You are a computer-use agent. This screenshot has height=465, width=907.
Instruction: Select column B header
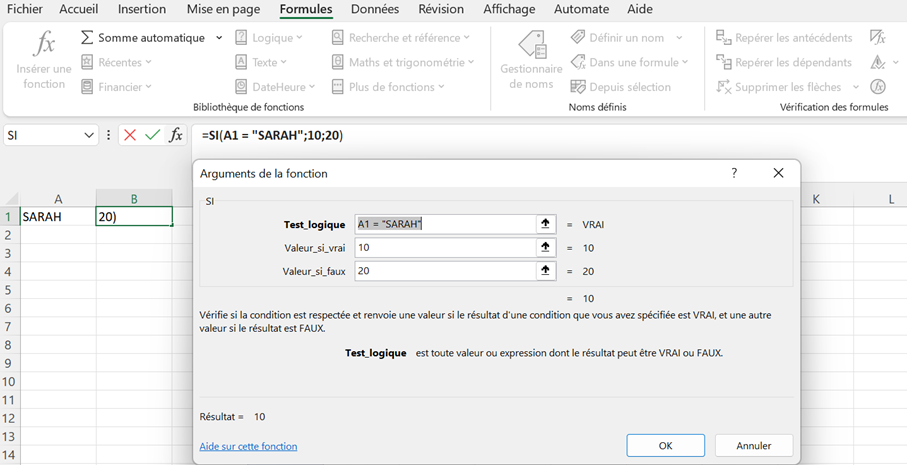[134, 199]
